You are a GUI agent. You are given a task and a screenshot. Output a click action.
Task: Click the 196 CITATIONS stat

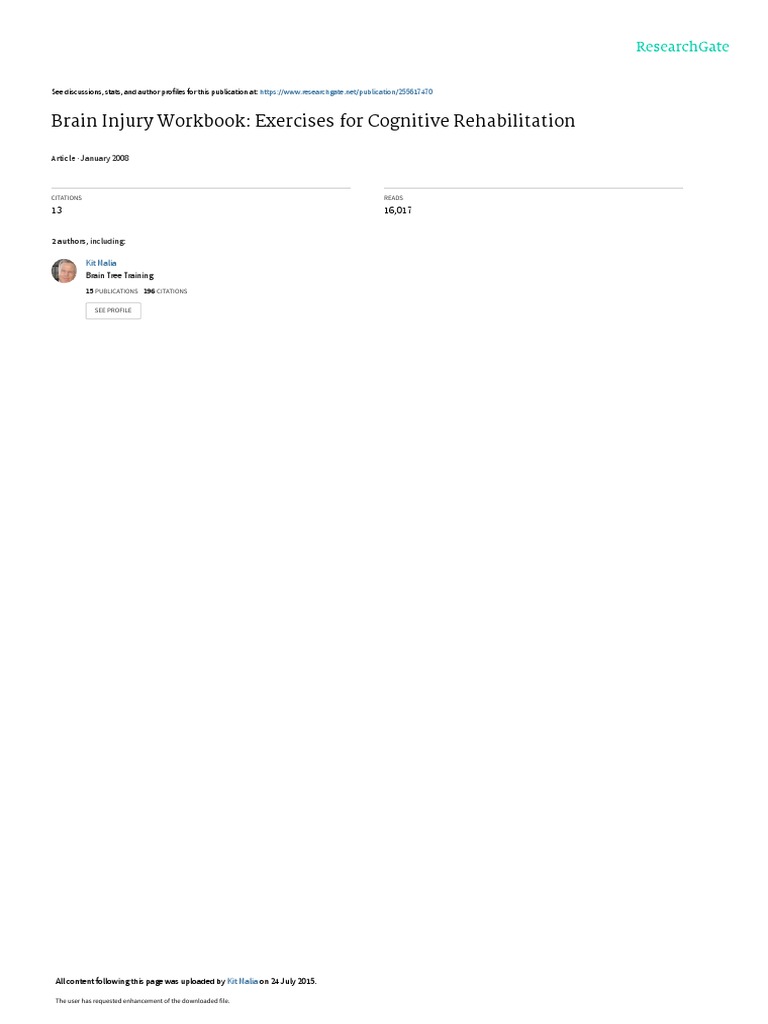pos(165,291)
